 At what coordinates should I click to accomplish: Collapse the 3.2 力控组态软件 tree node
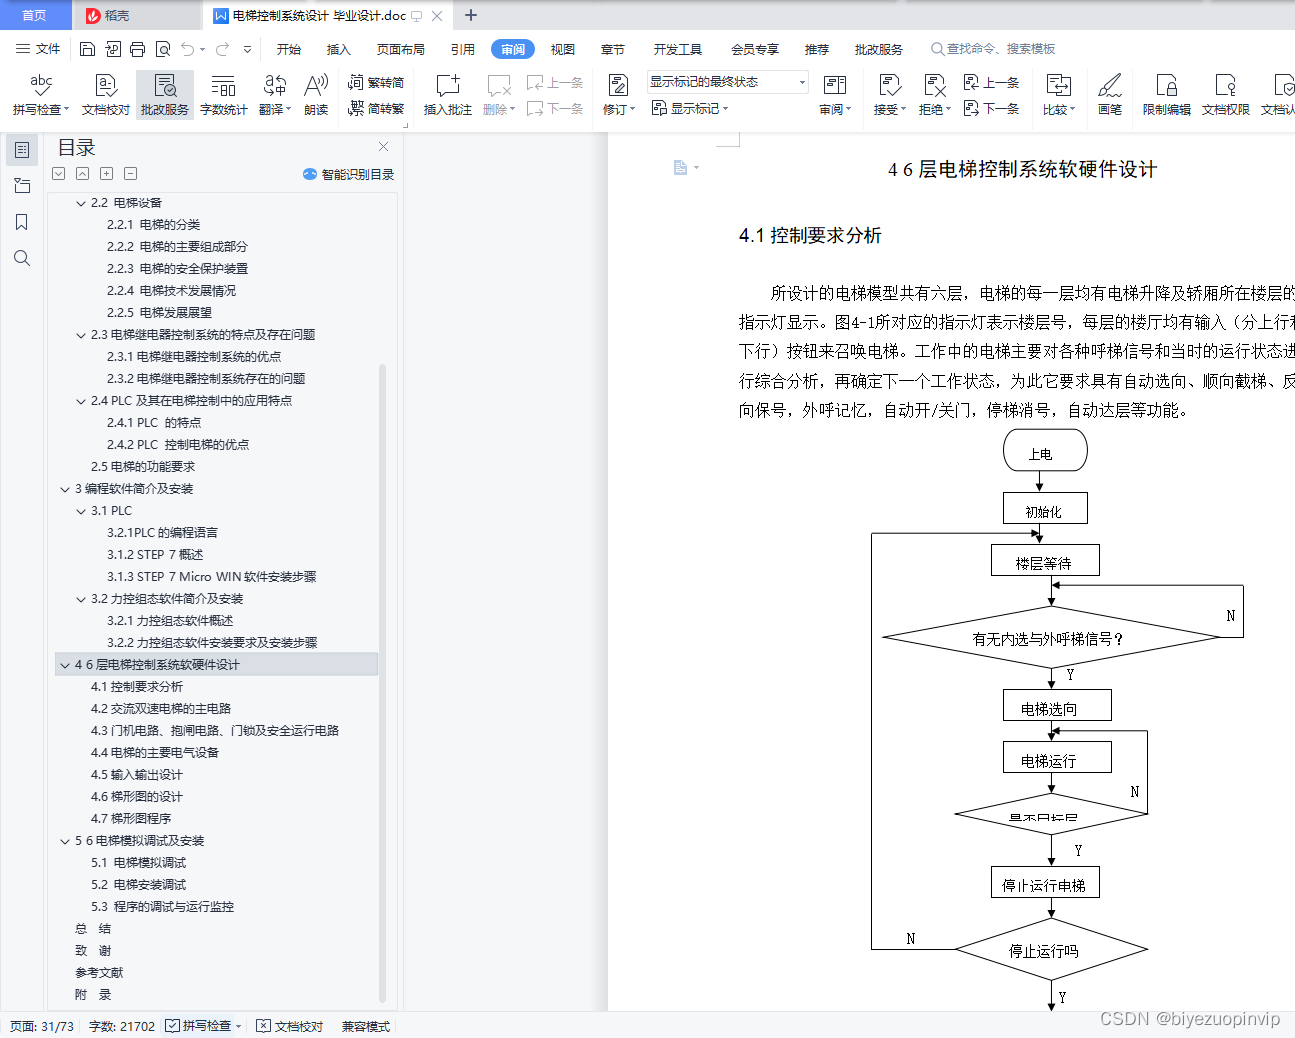(x=81, y=599)
